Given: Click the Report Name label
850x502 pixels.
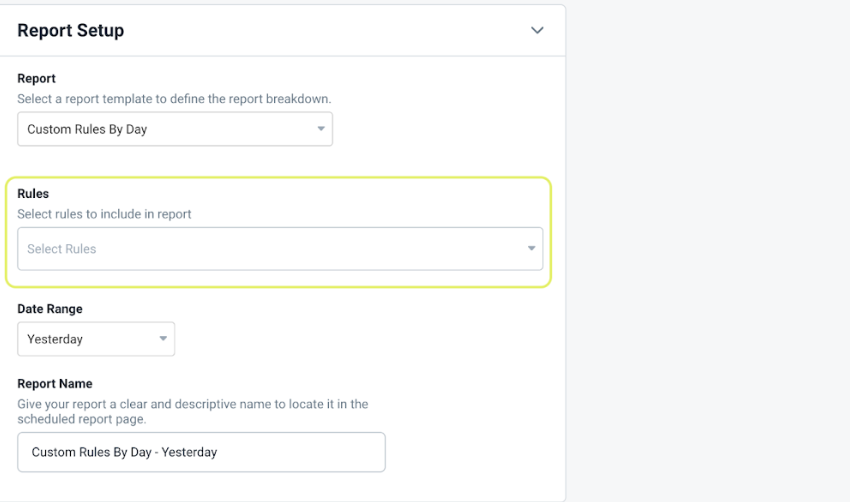Looking at the screenshot, I should (x=55, y=384).
